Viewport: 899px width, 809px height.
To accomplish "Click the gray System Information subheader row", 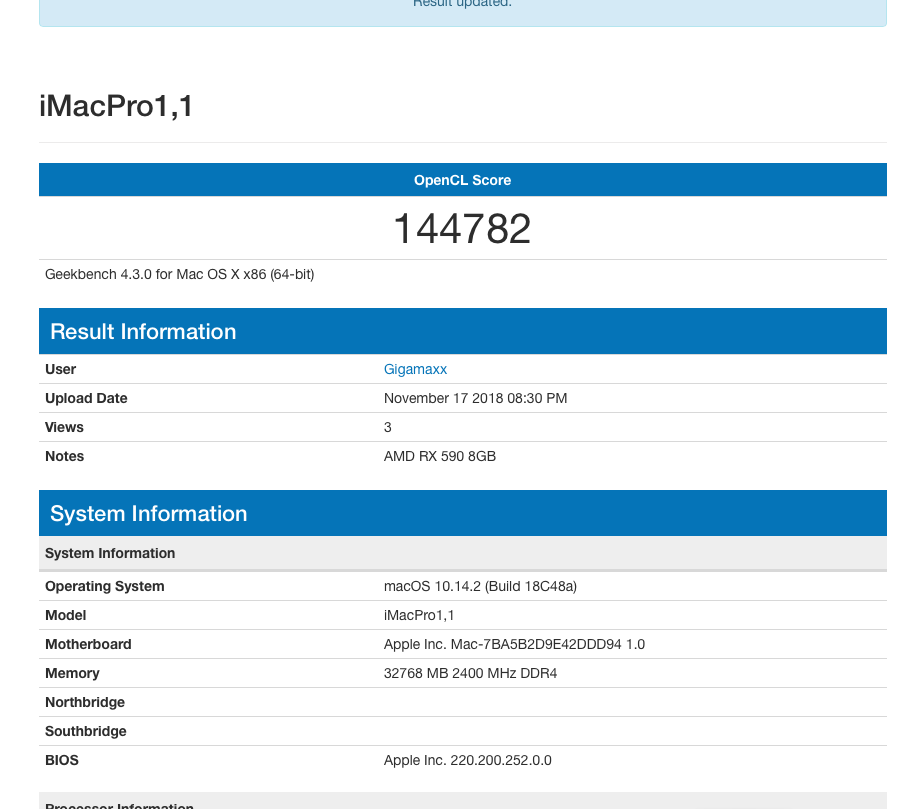I will point(110,553).
